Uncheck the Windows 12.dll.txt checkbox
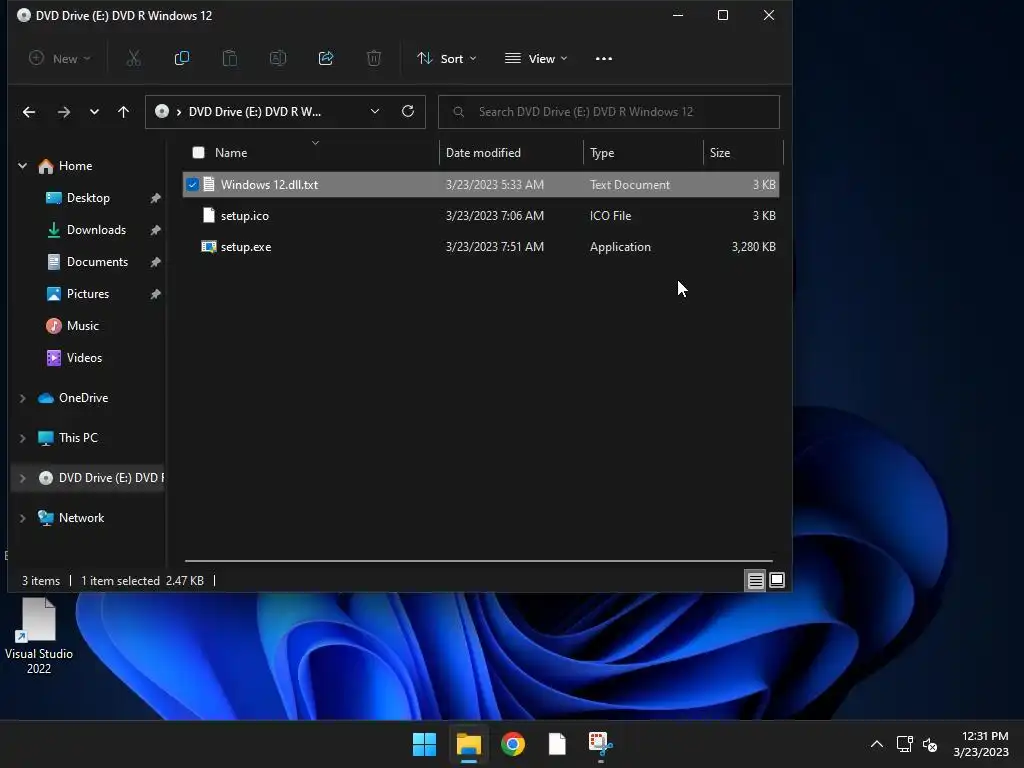This screenshot has width=1024, height=768. (192, 185)
